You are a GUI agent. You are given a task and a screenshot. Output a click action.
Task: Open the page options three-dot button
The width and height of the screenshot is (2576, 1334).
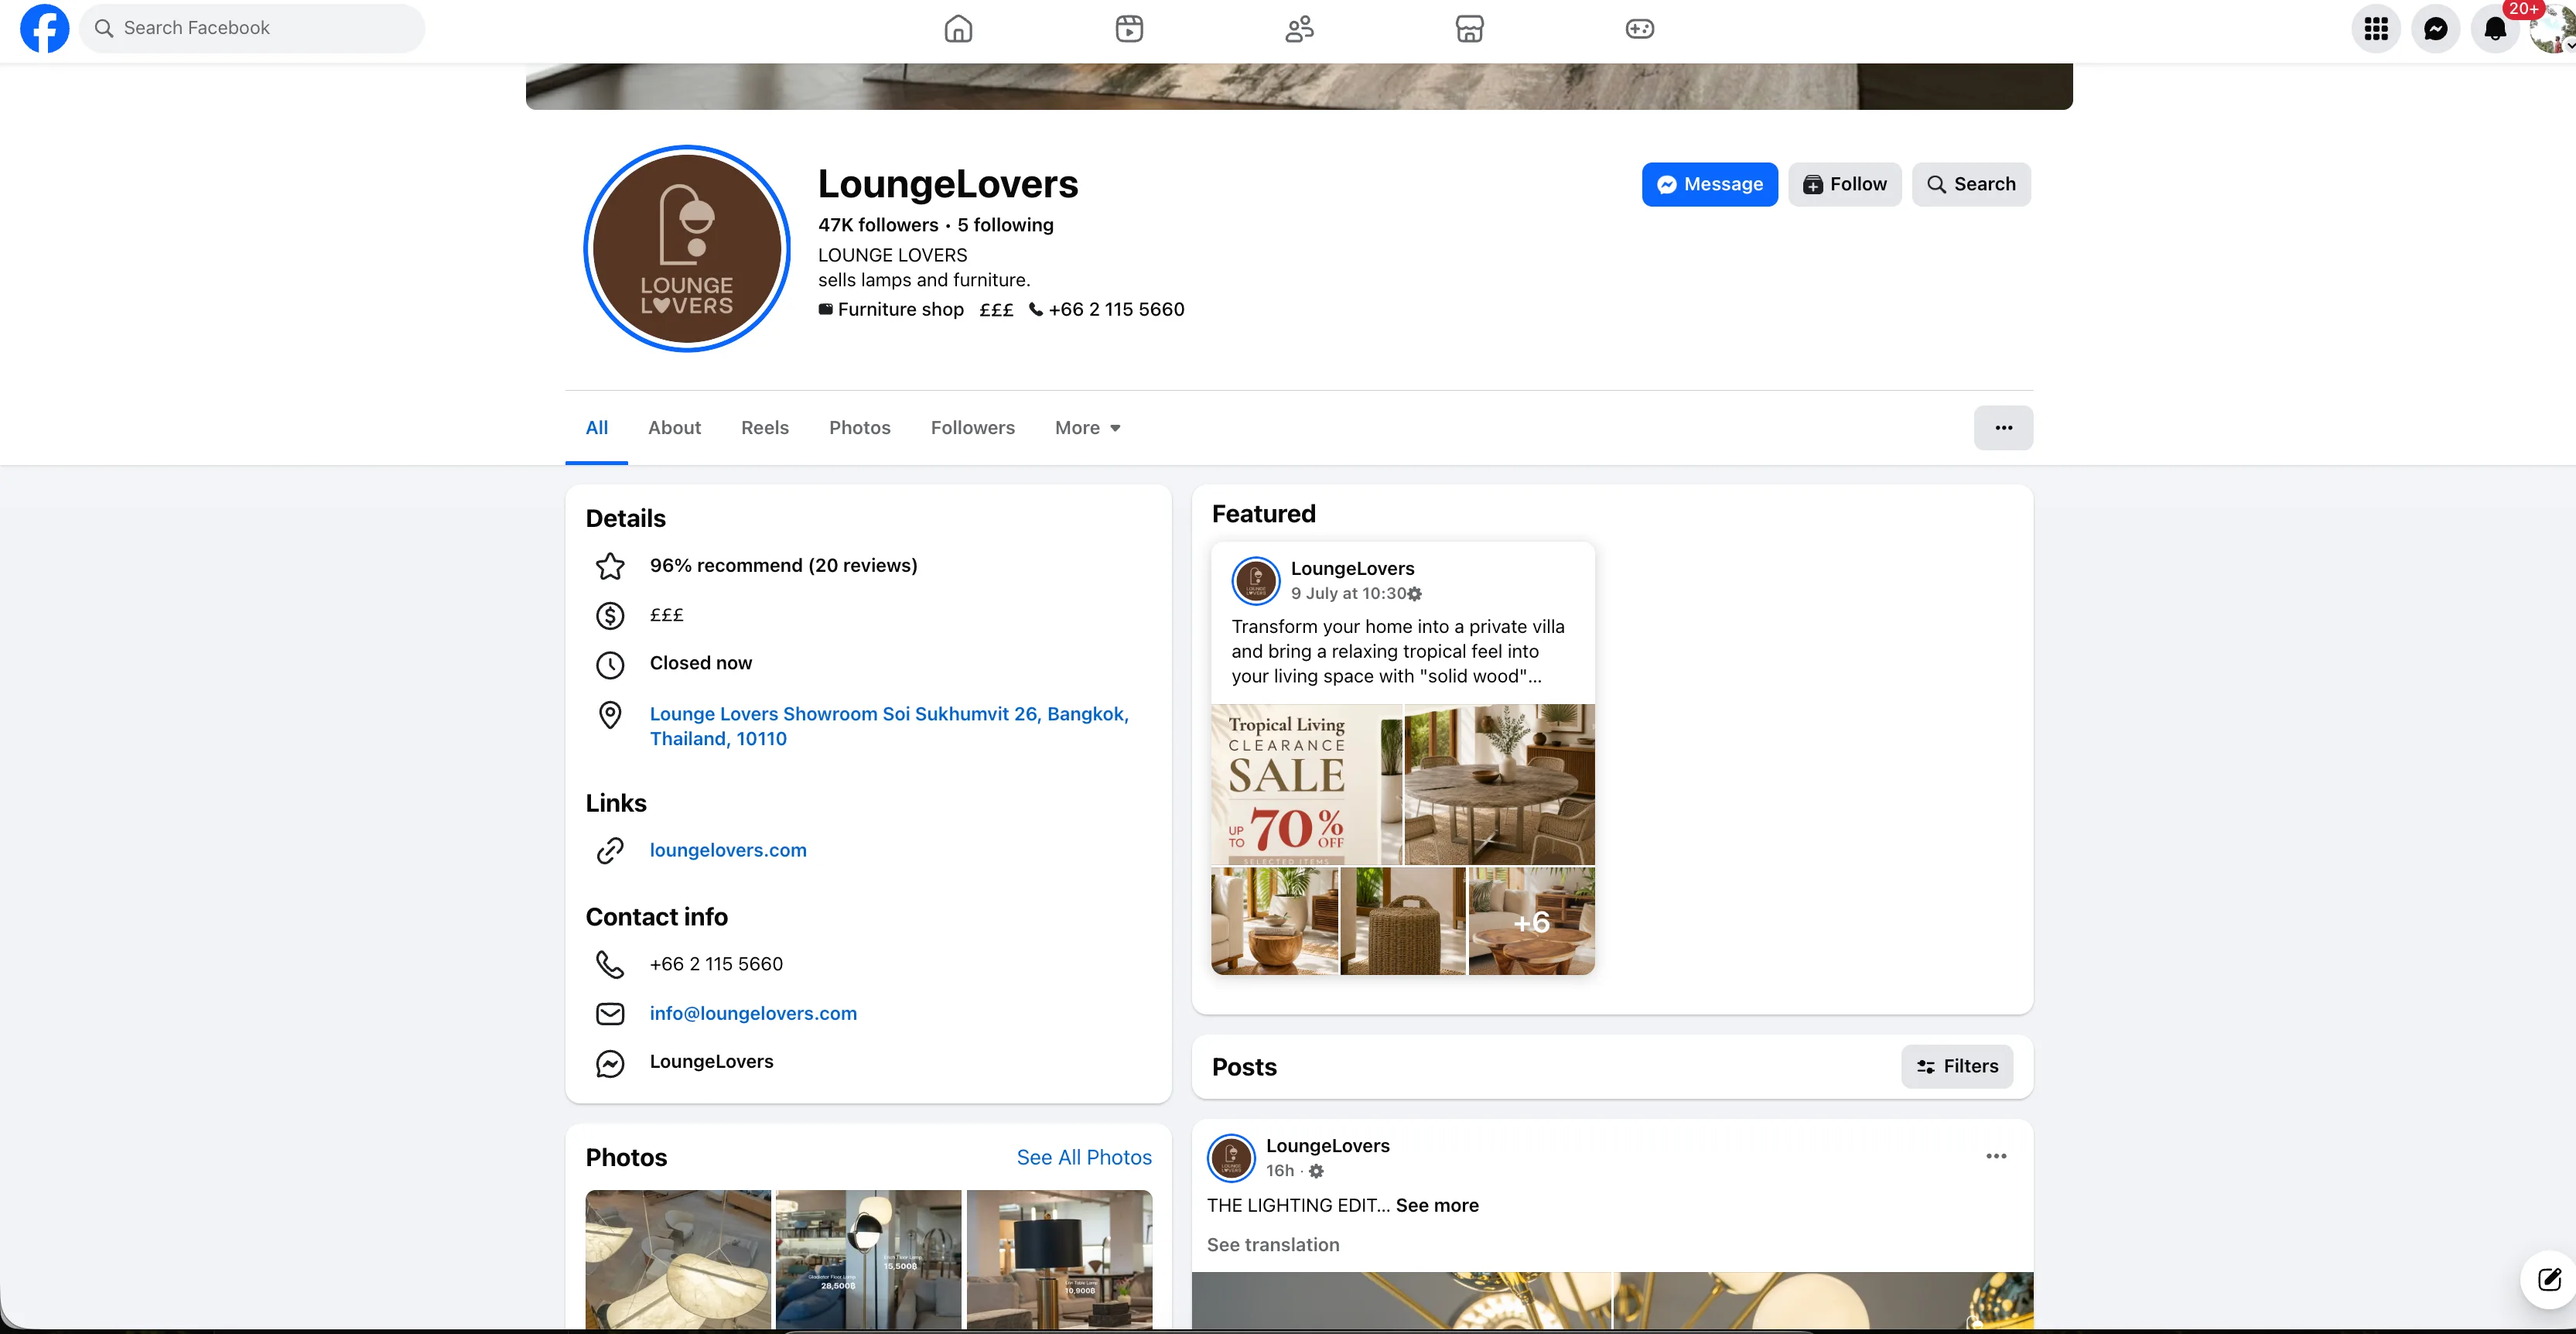[x=2003, y=428]
